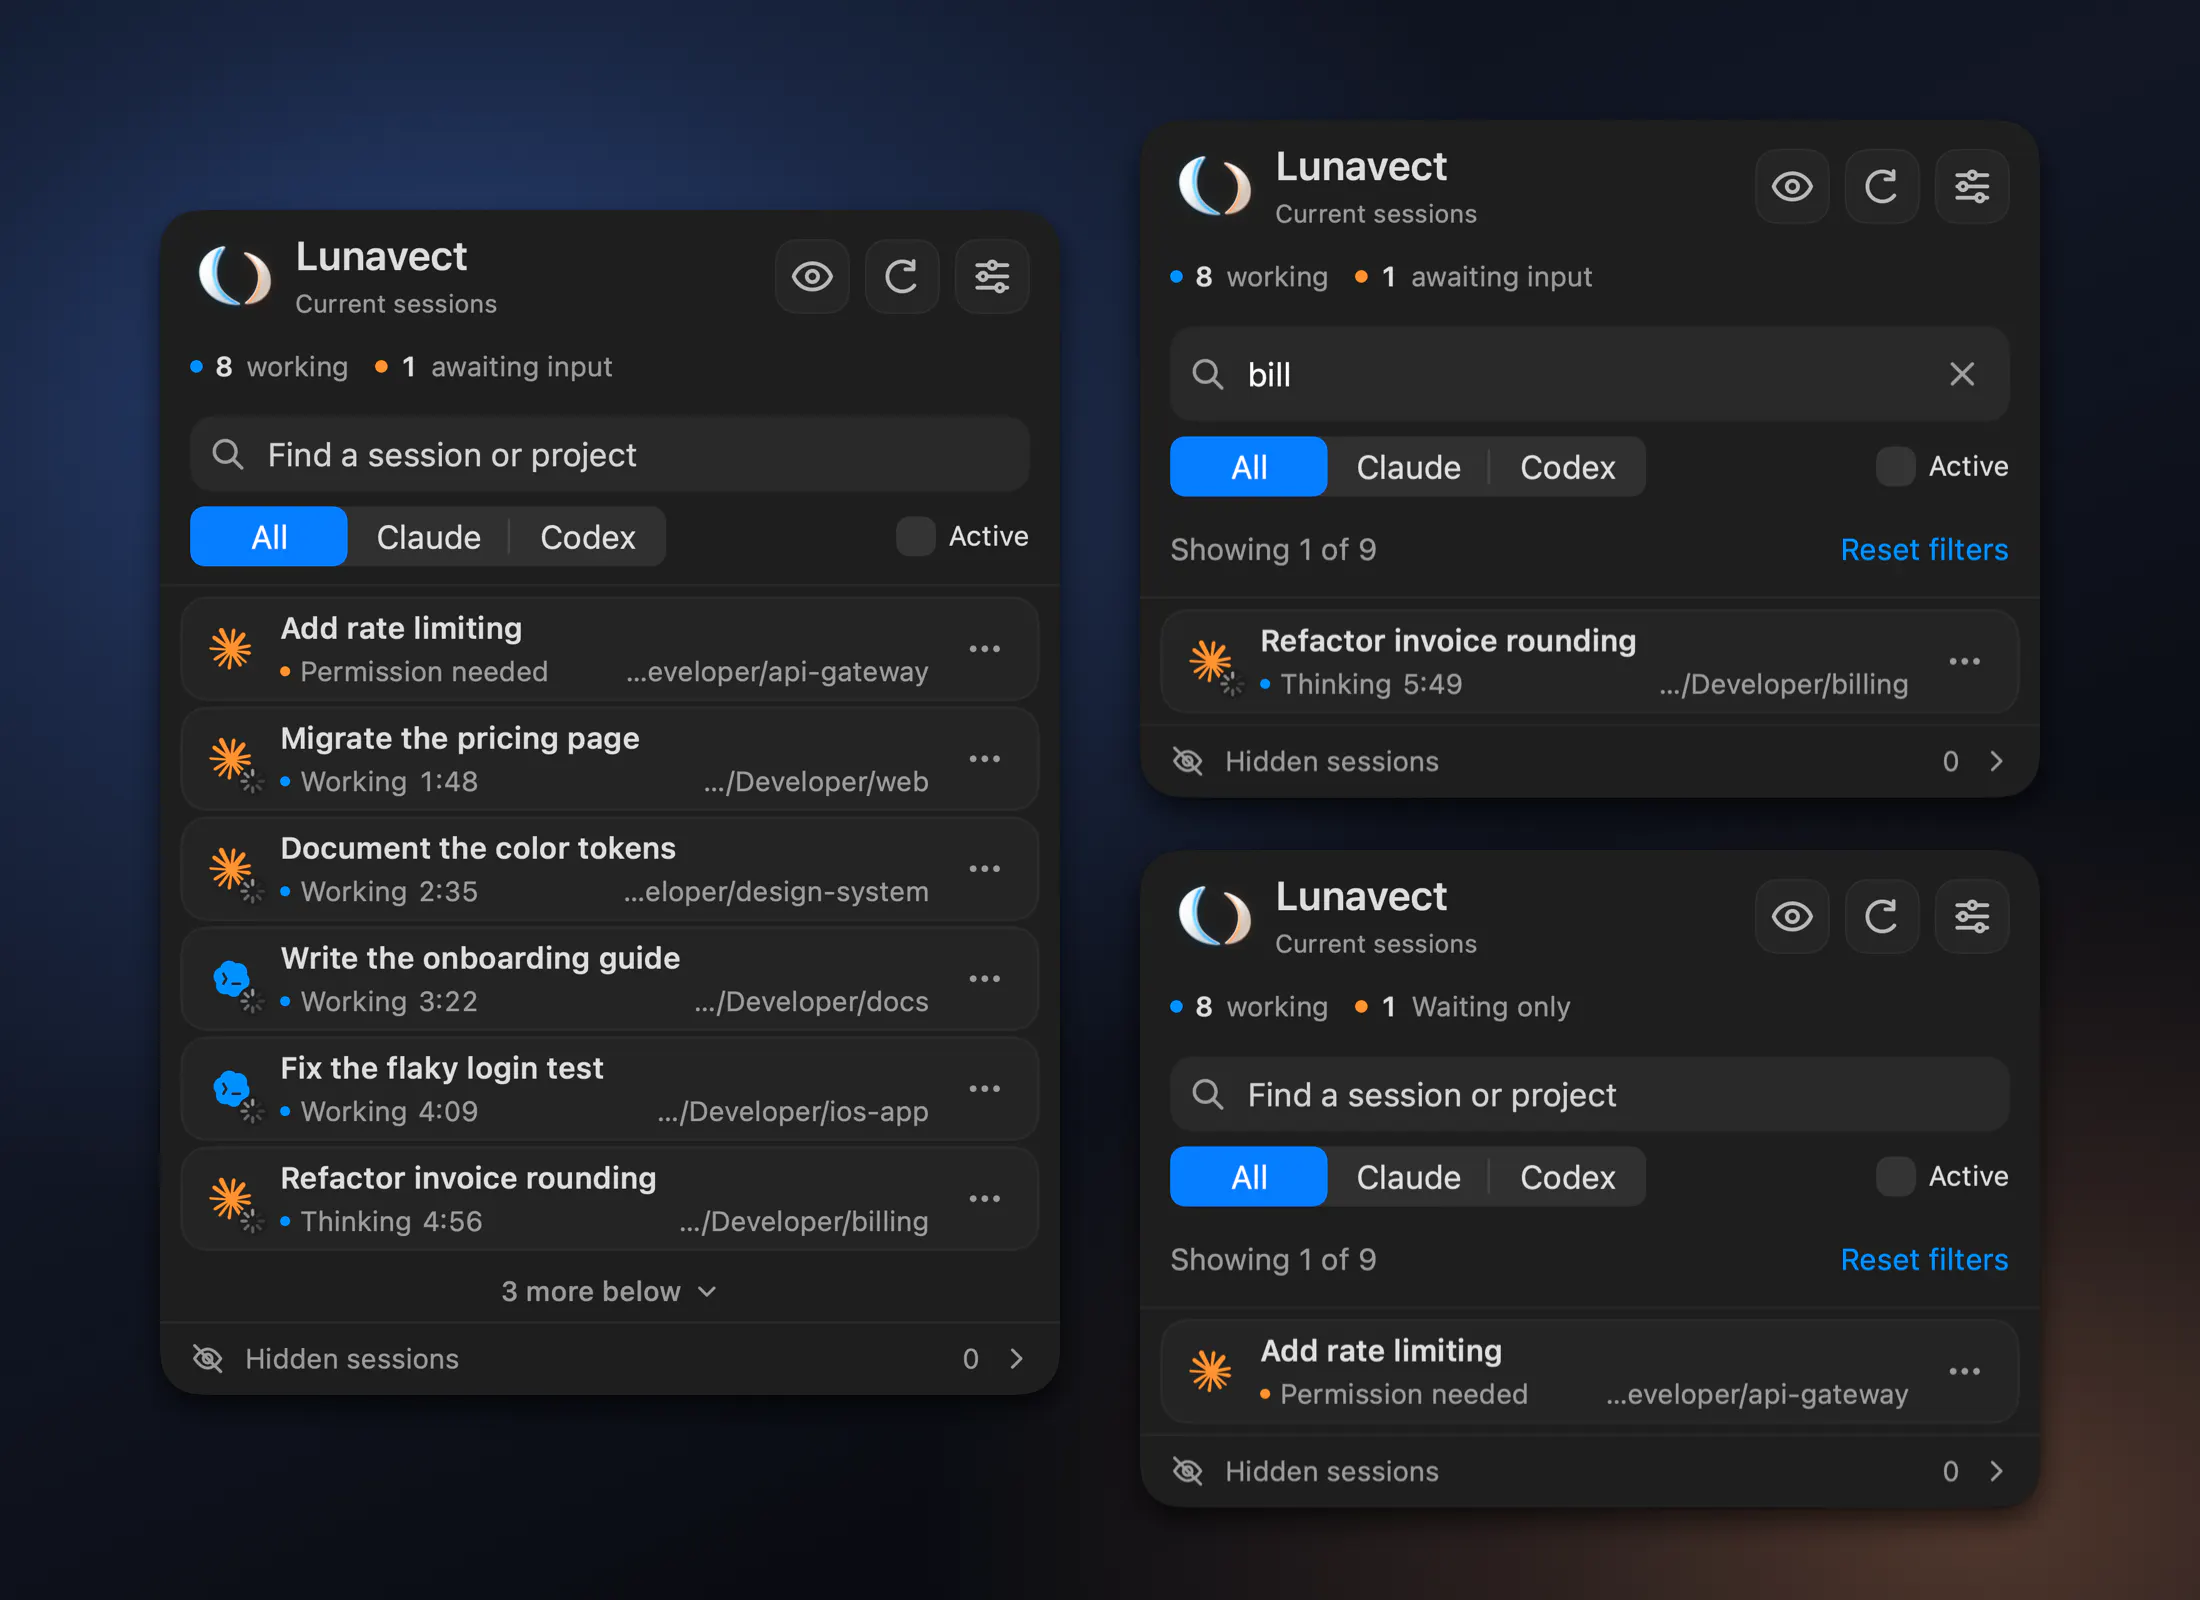Click the eye icon in the left panel header
The width and height of the screenshot is (2200, 1600).
[812, 277]
